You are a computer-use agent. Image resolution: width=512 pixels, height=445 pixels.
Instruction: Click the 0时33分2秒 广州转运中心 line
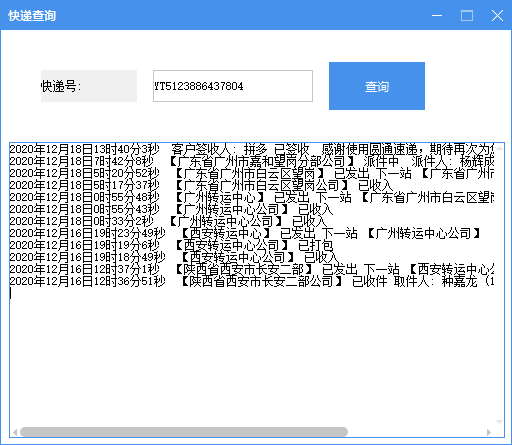coord(168,221)
